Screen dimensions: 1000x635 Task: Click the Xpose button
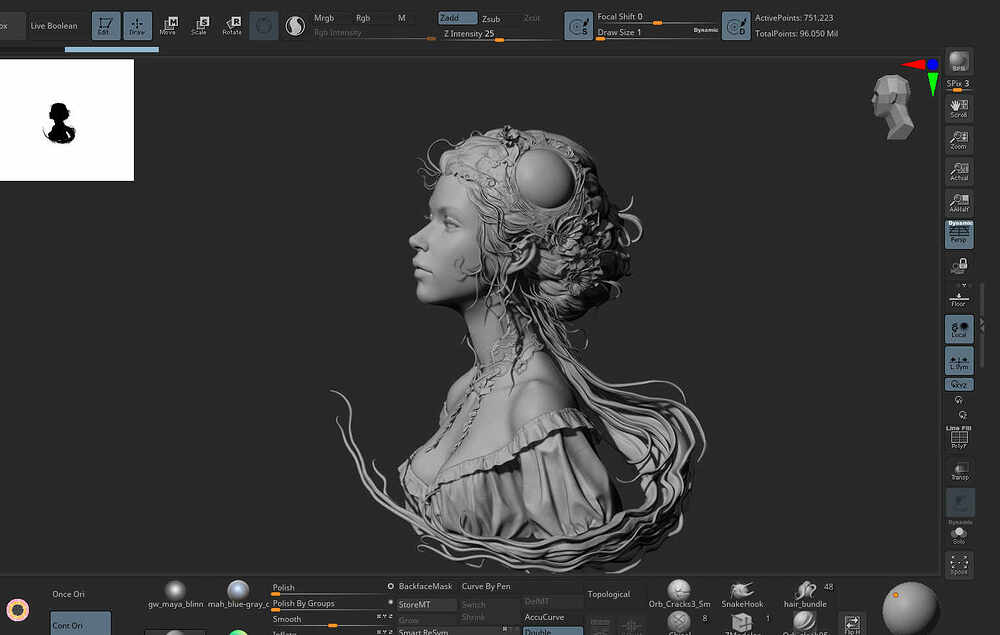tap(959, 564)
